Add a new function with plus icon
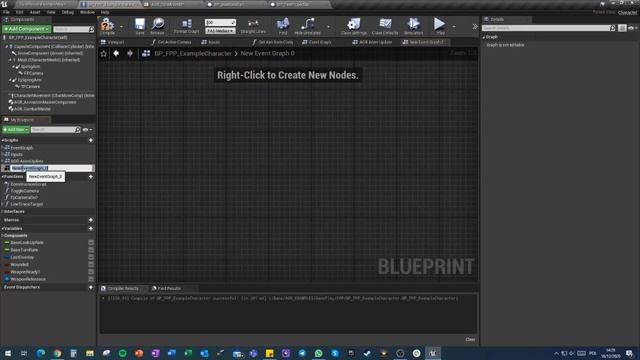The image size is (640, 360). [x=91, y=177]
